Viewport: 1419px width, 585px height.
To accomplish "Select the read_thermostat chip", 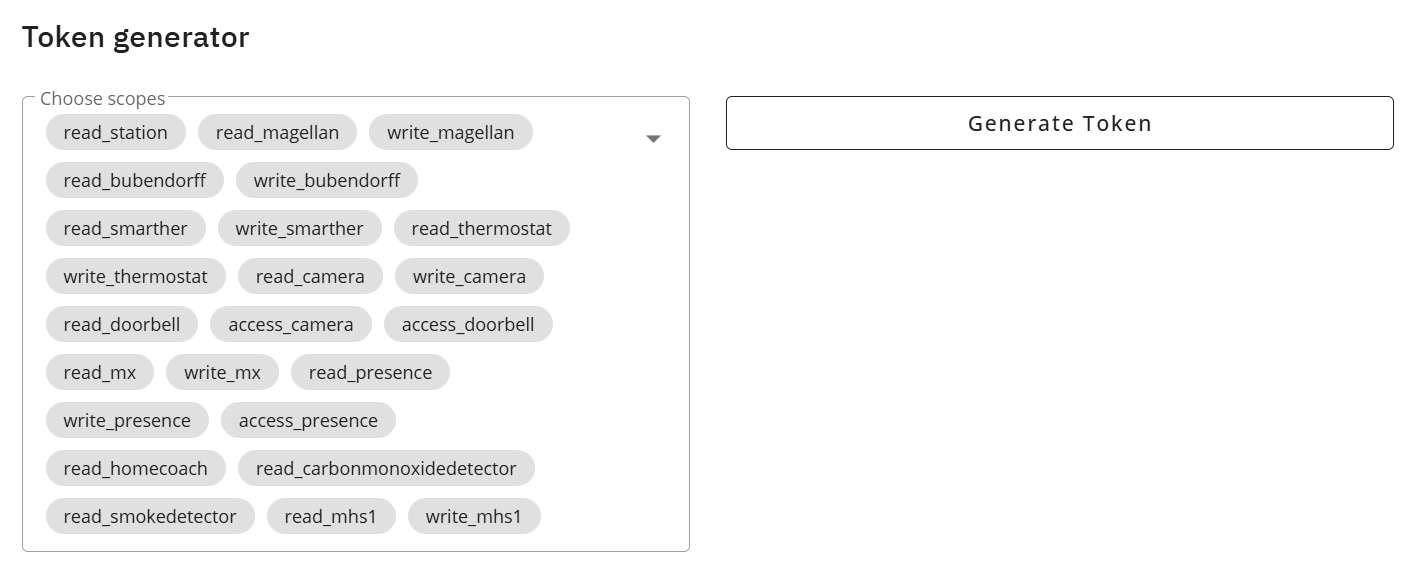I will (x=481, y=229).
